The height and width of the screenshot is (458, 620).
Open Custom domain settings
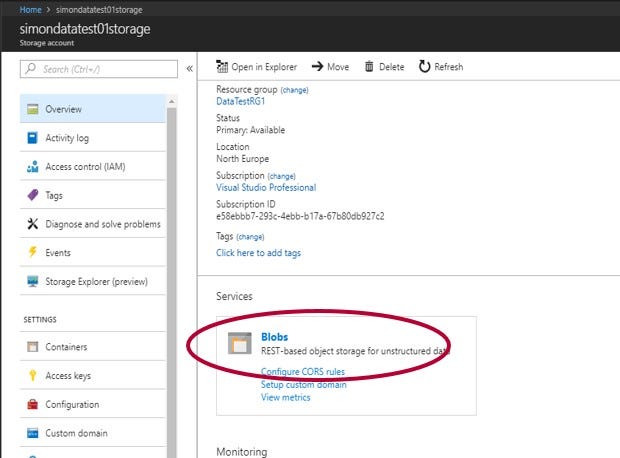click(93, 433)
